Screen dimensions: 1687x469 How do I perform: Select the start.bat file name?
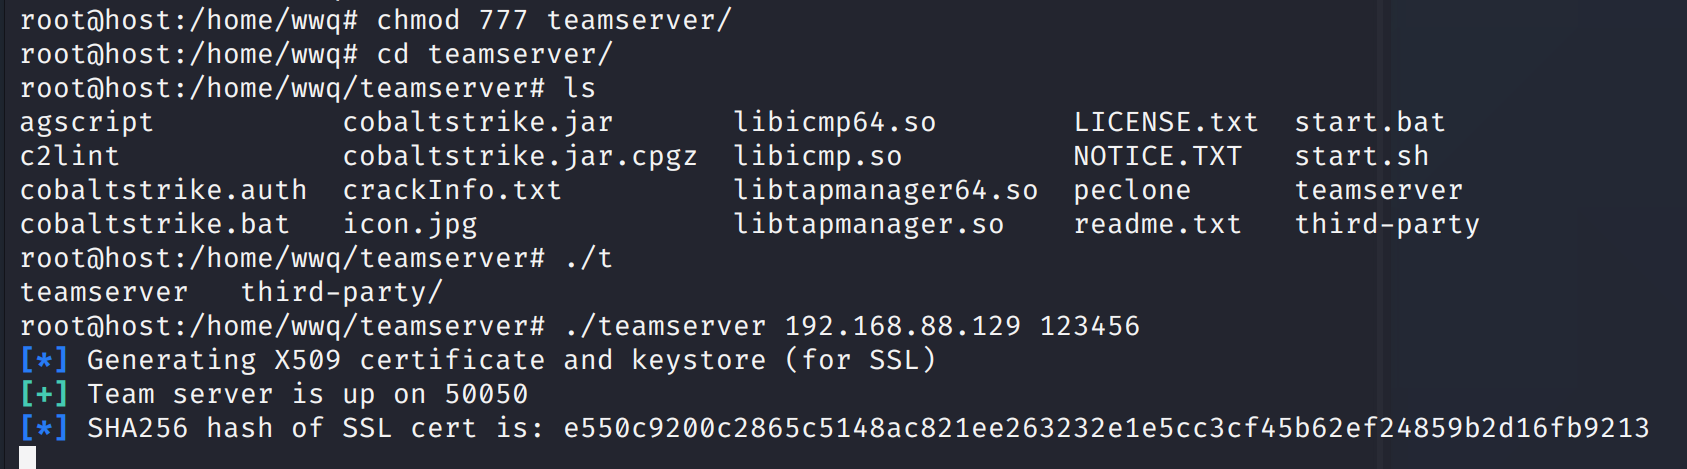[1370, 123]
